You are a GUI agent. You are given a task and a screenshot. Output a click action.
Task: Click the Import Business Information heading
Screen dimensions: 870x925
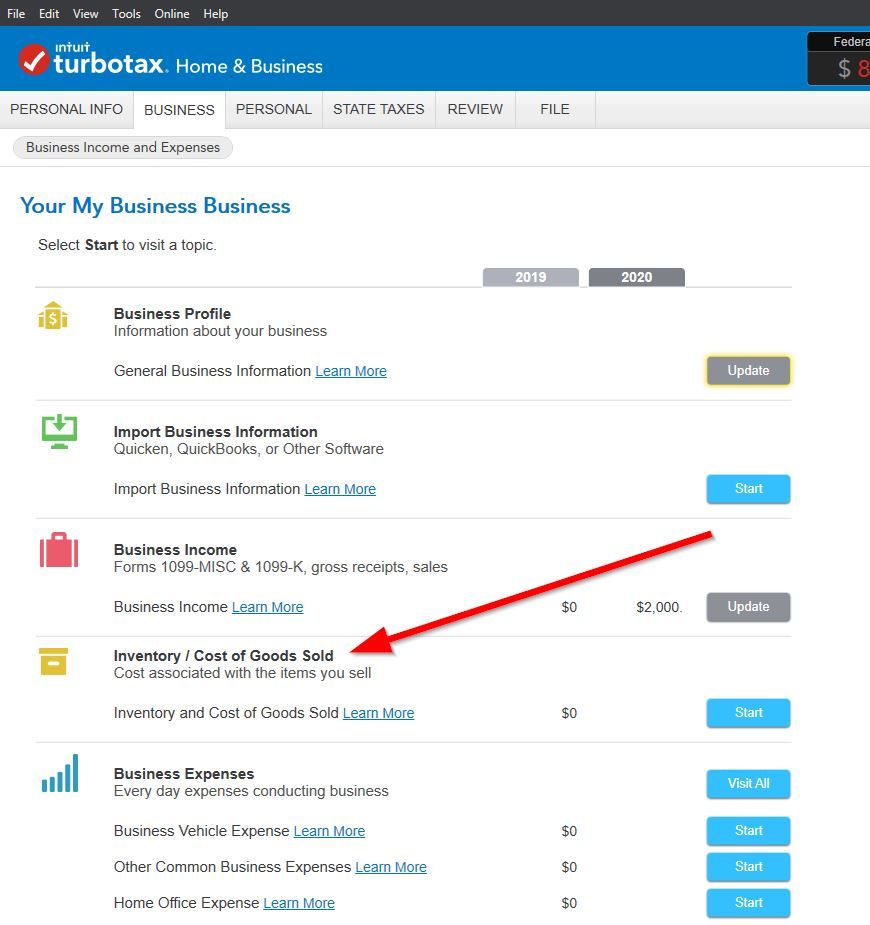point(215,432)
